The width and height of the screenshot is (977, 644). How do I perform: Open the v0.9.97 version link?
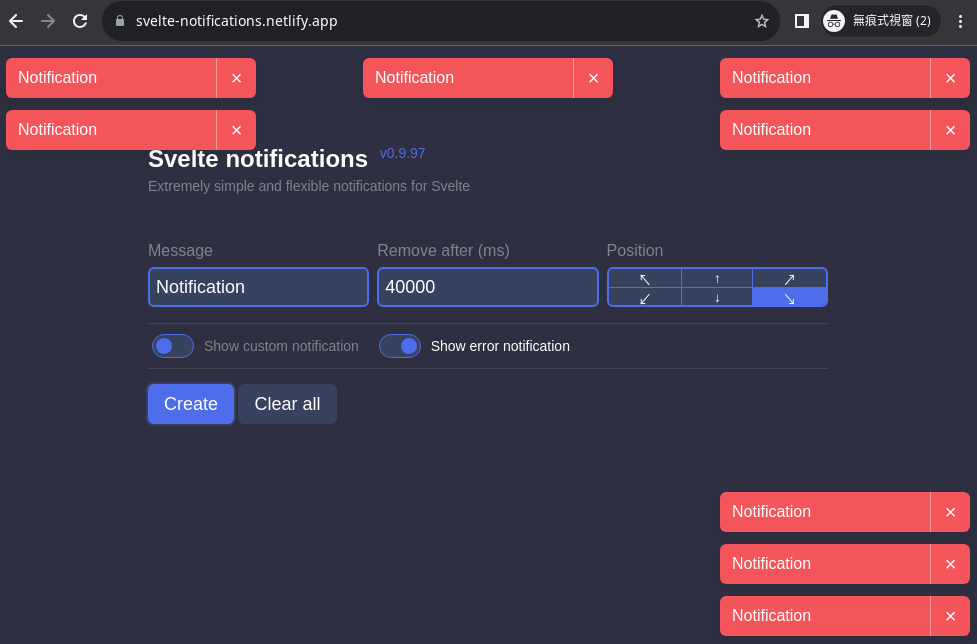coord(403,153)
